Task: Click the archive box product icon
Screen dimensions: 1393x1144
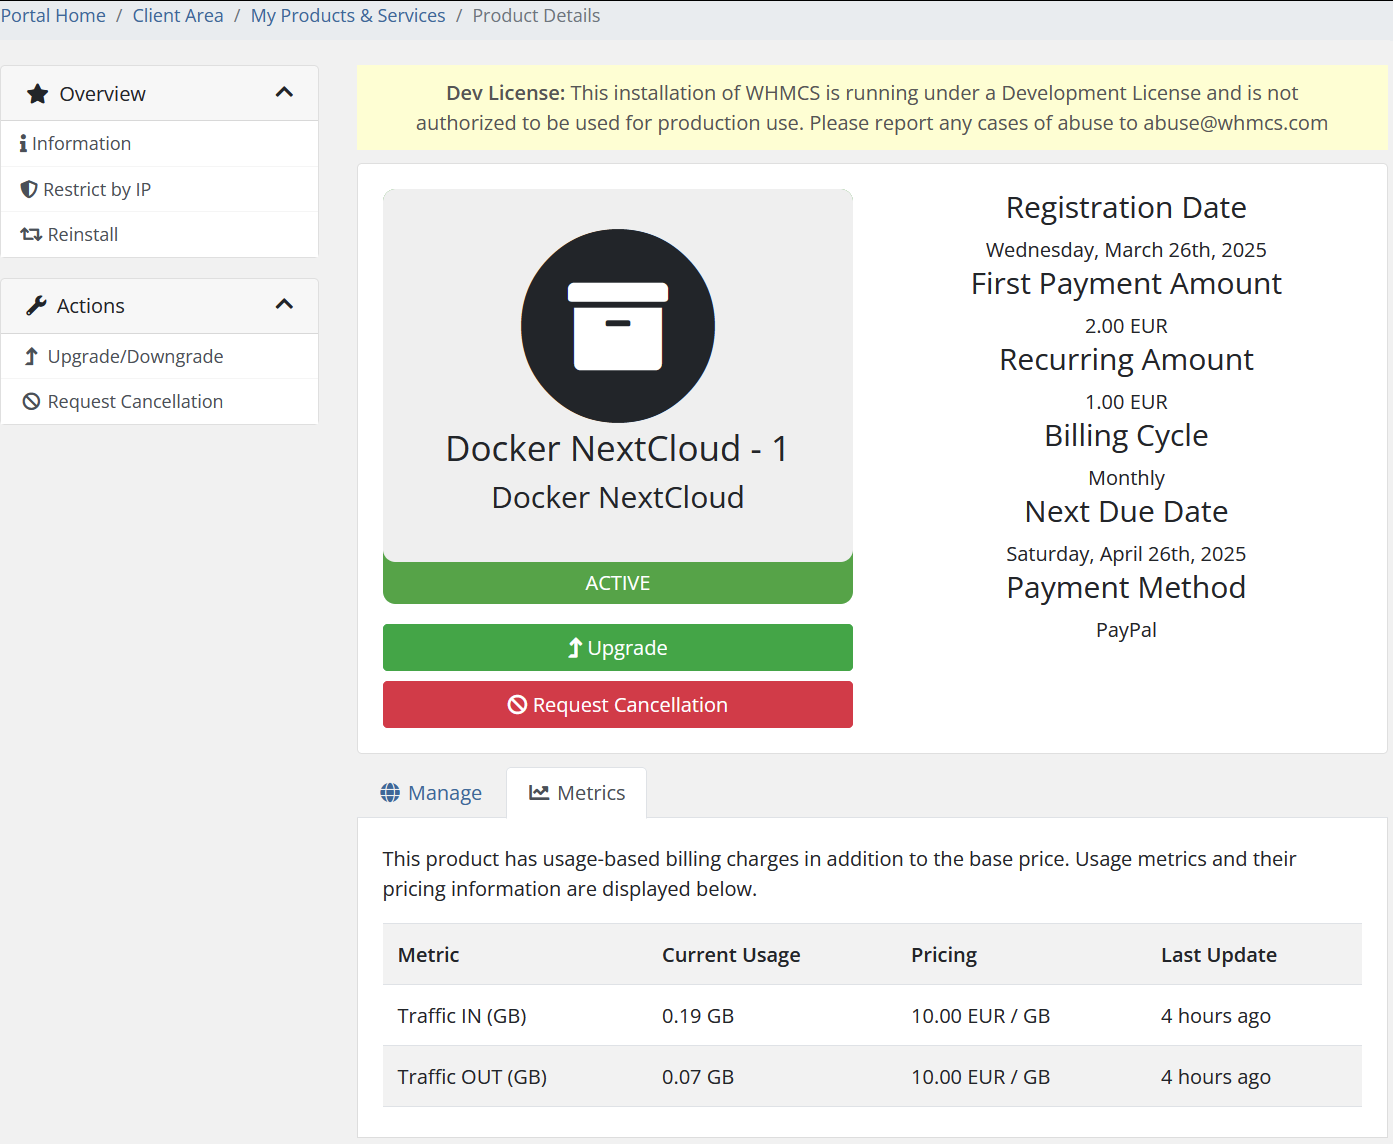Action: pyautogui.click(x=617, y=326)
